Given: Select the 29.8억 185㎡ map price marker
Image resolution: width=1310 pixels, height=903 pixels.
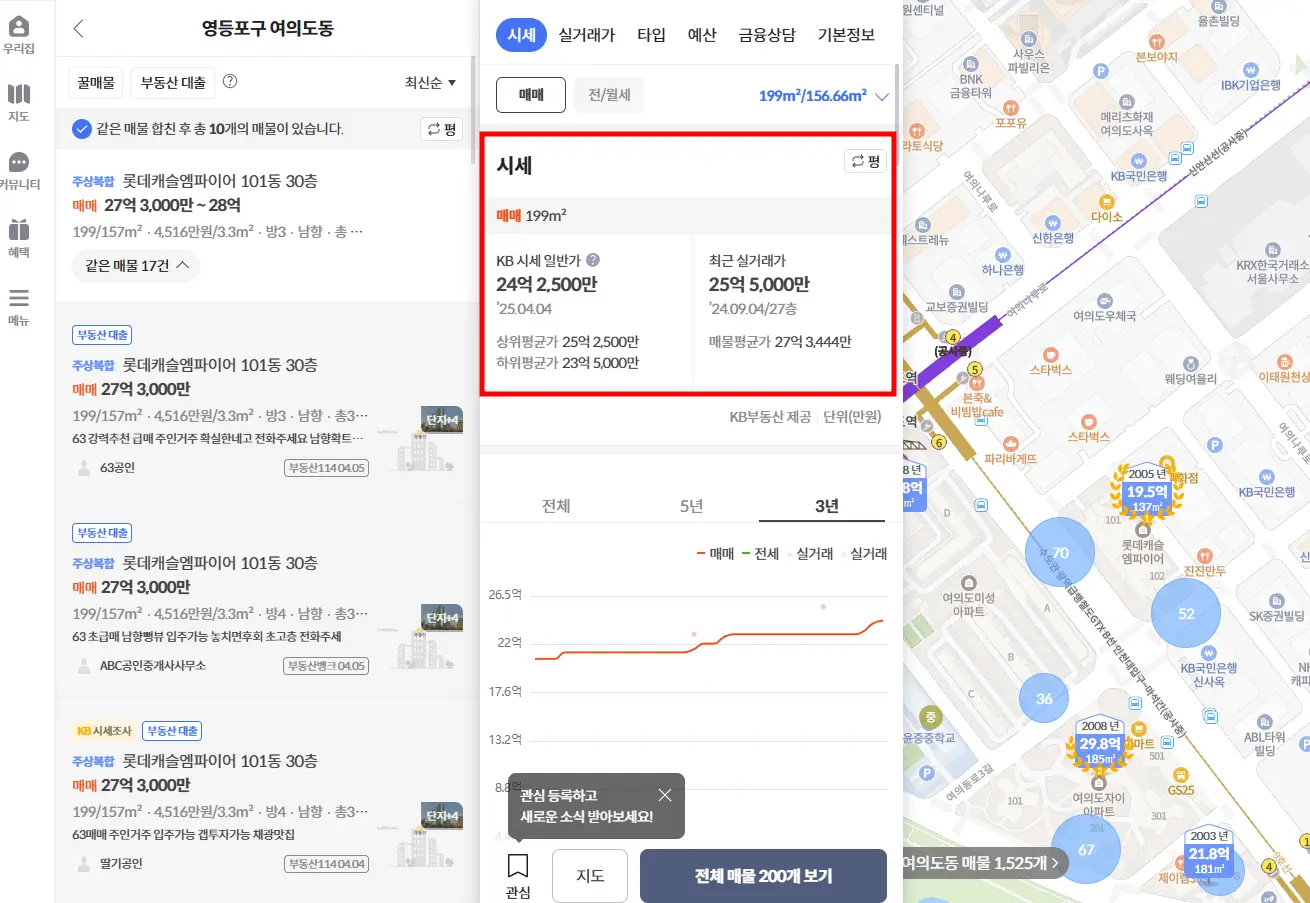Looking at the screenshot, I should (x=1100, y=744).
